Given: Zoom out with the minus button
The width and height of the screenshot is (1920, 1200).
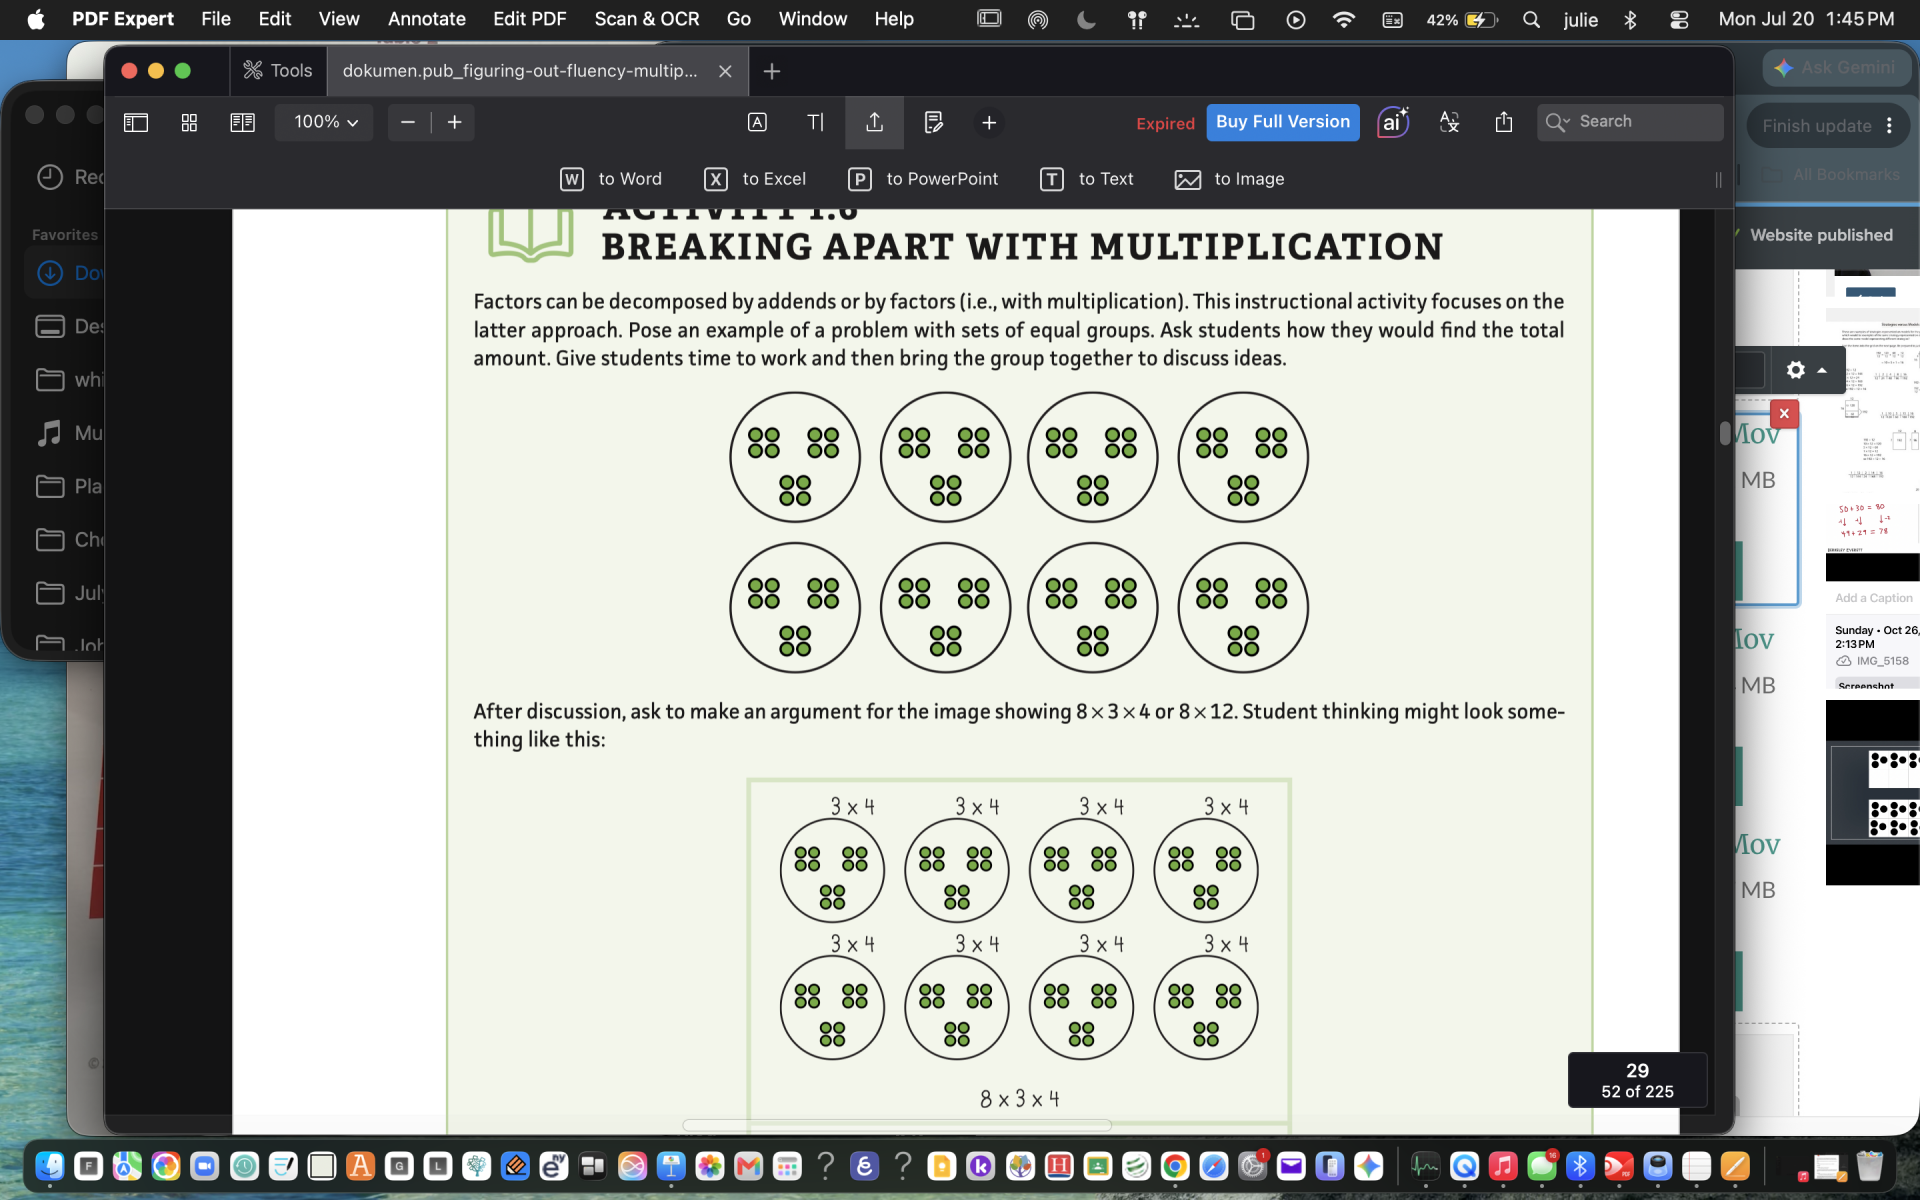Looking at the screenshot, I should coord(408,122).
